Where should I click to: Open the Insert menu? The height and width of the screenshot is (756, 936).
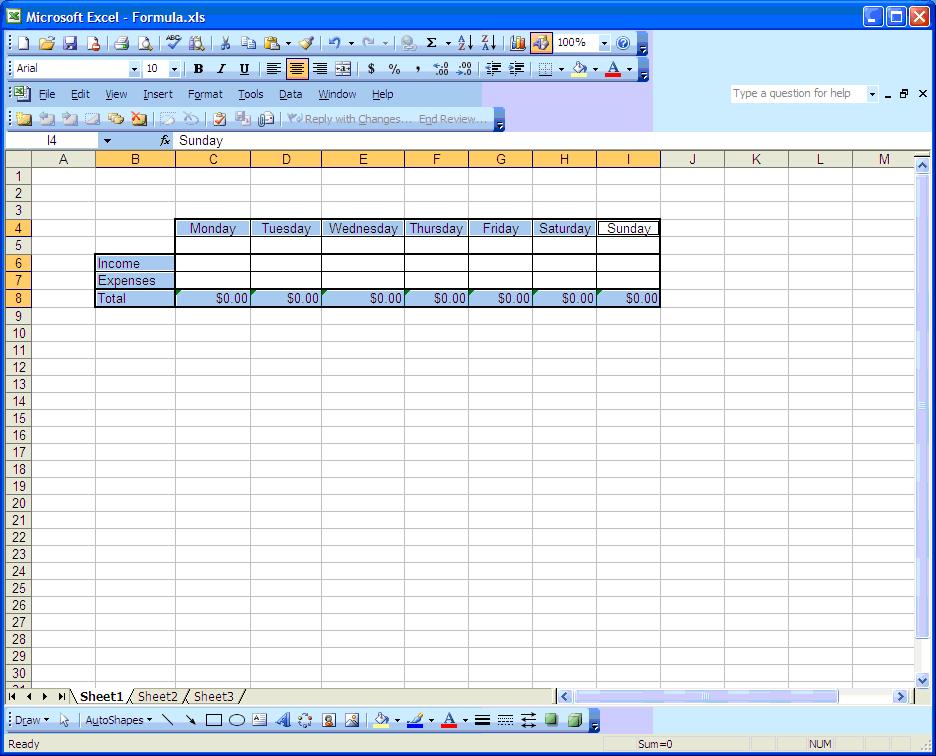[158, 94]
